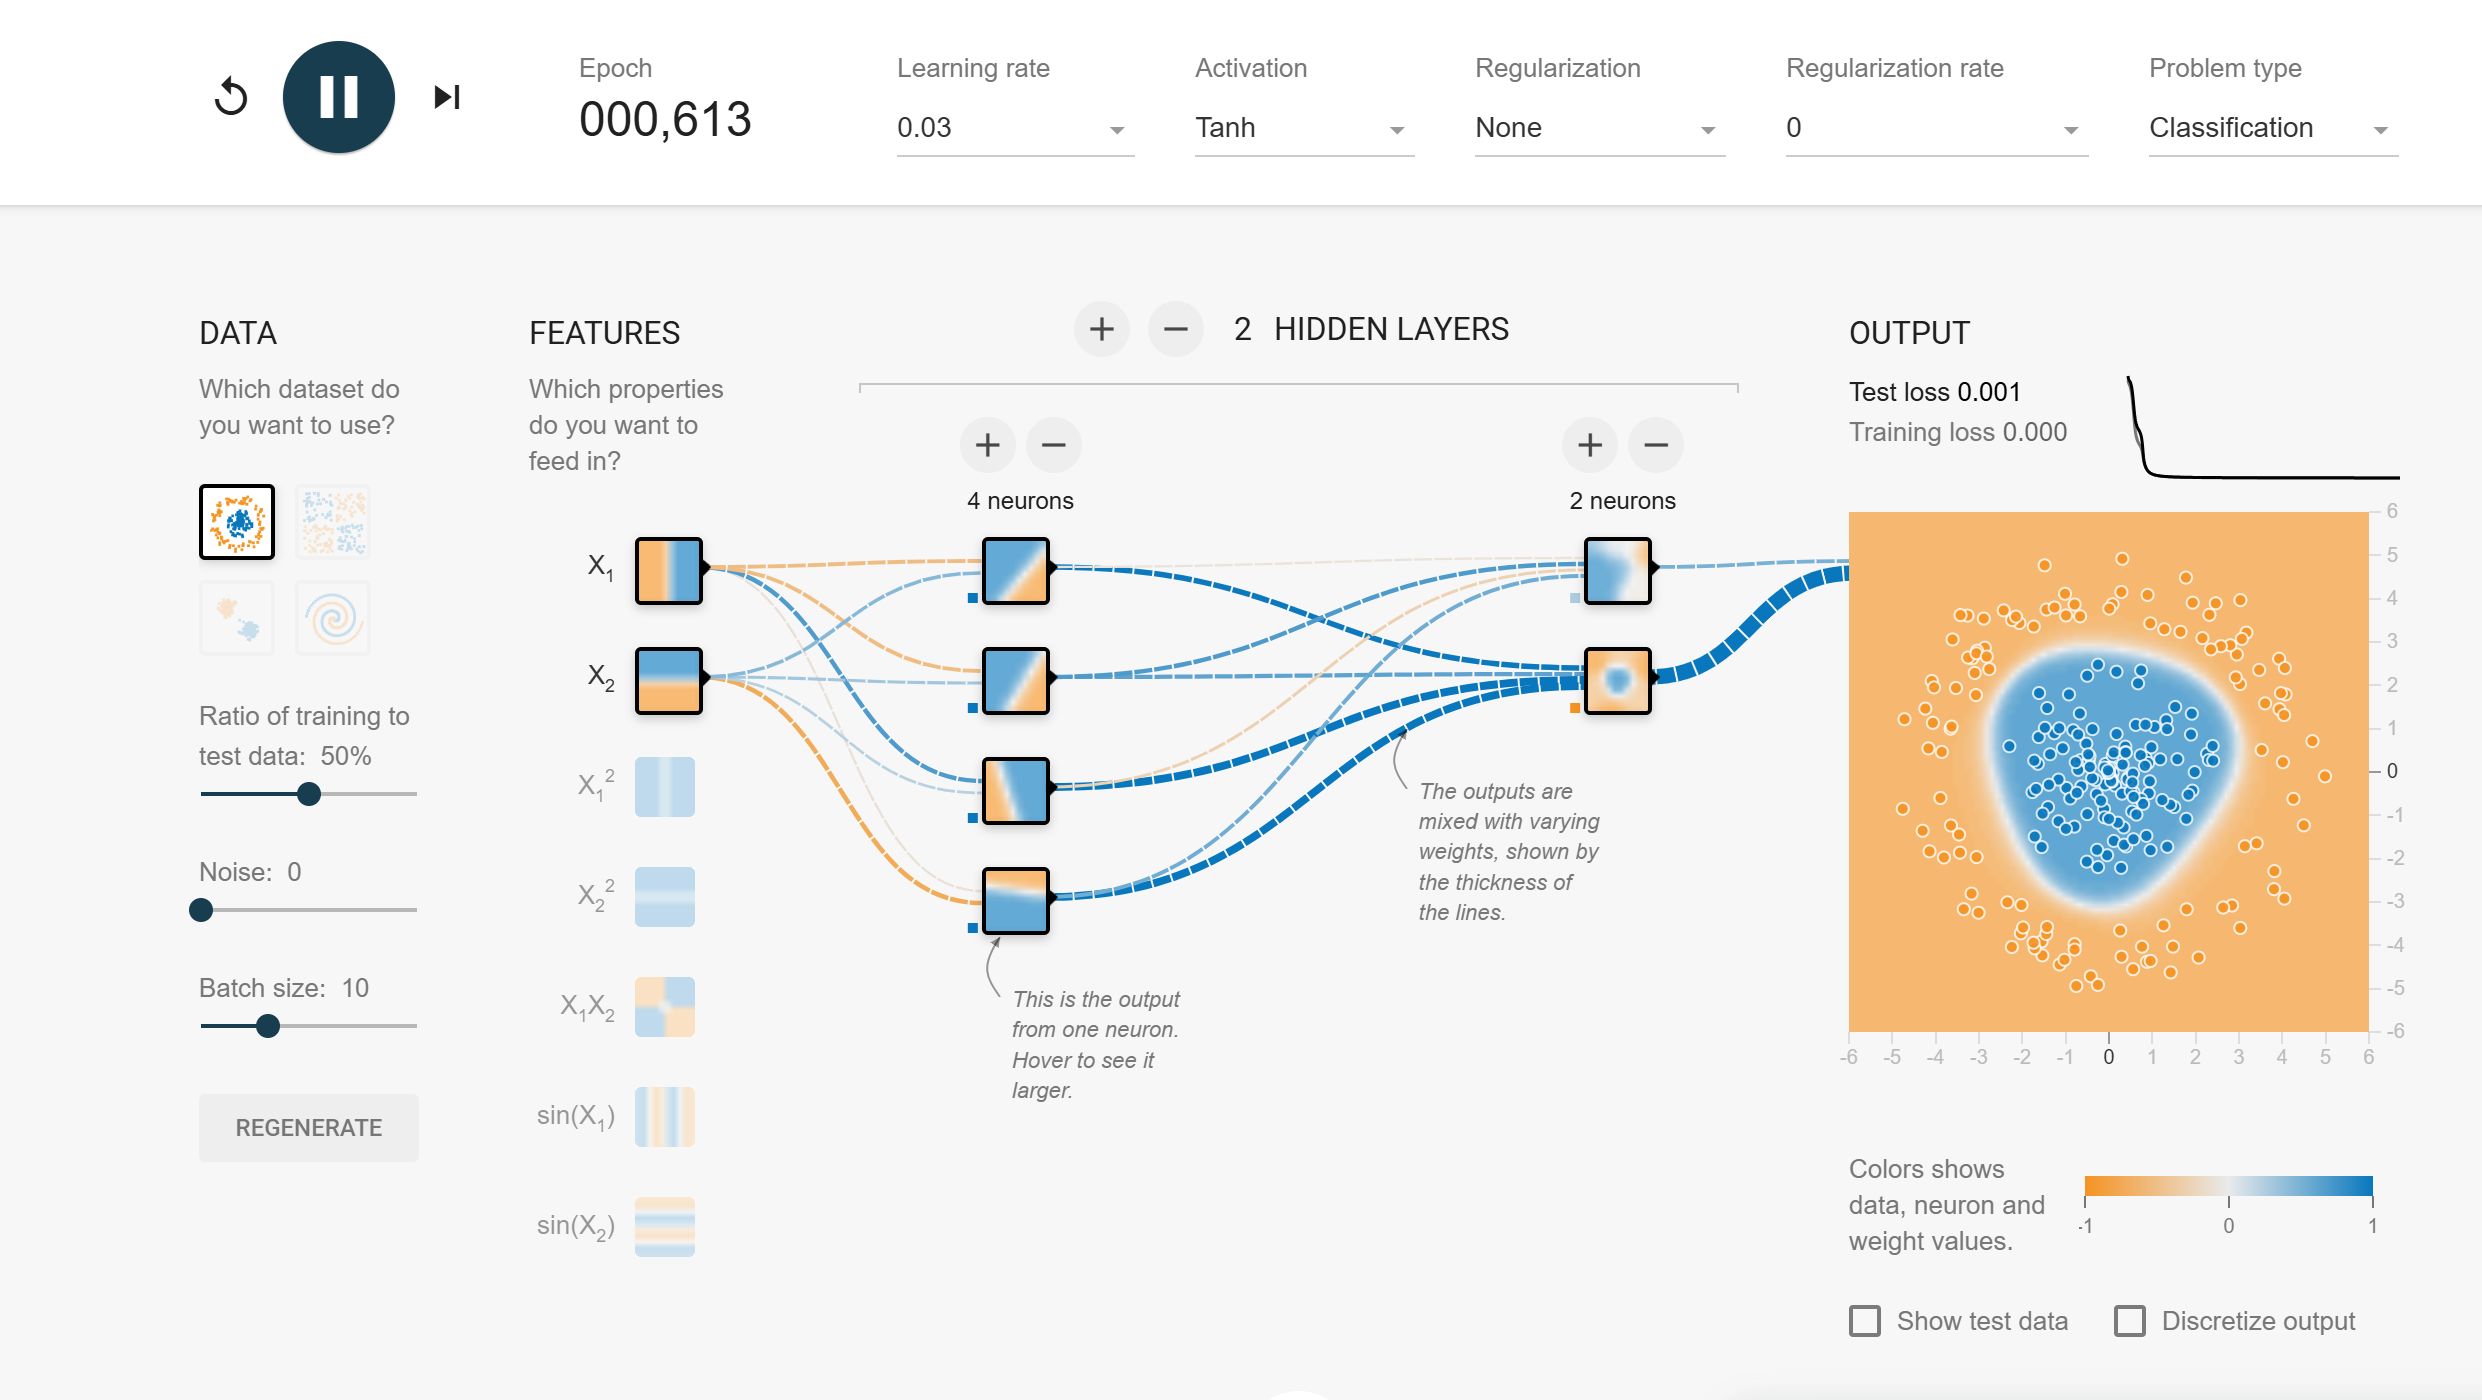
Task: Check the Show test data checkbox
Action: [x=1865, y=1321]
